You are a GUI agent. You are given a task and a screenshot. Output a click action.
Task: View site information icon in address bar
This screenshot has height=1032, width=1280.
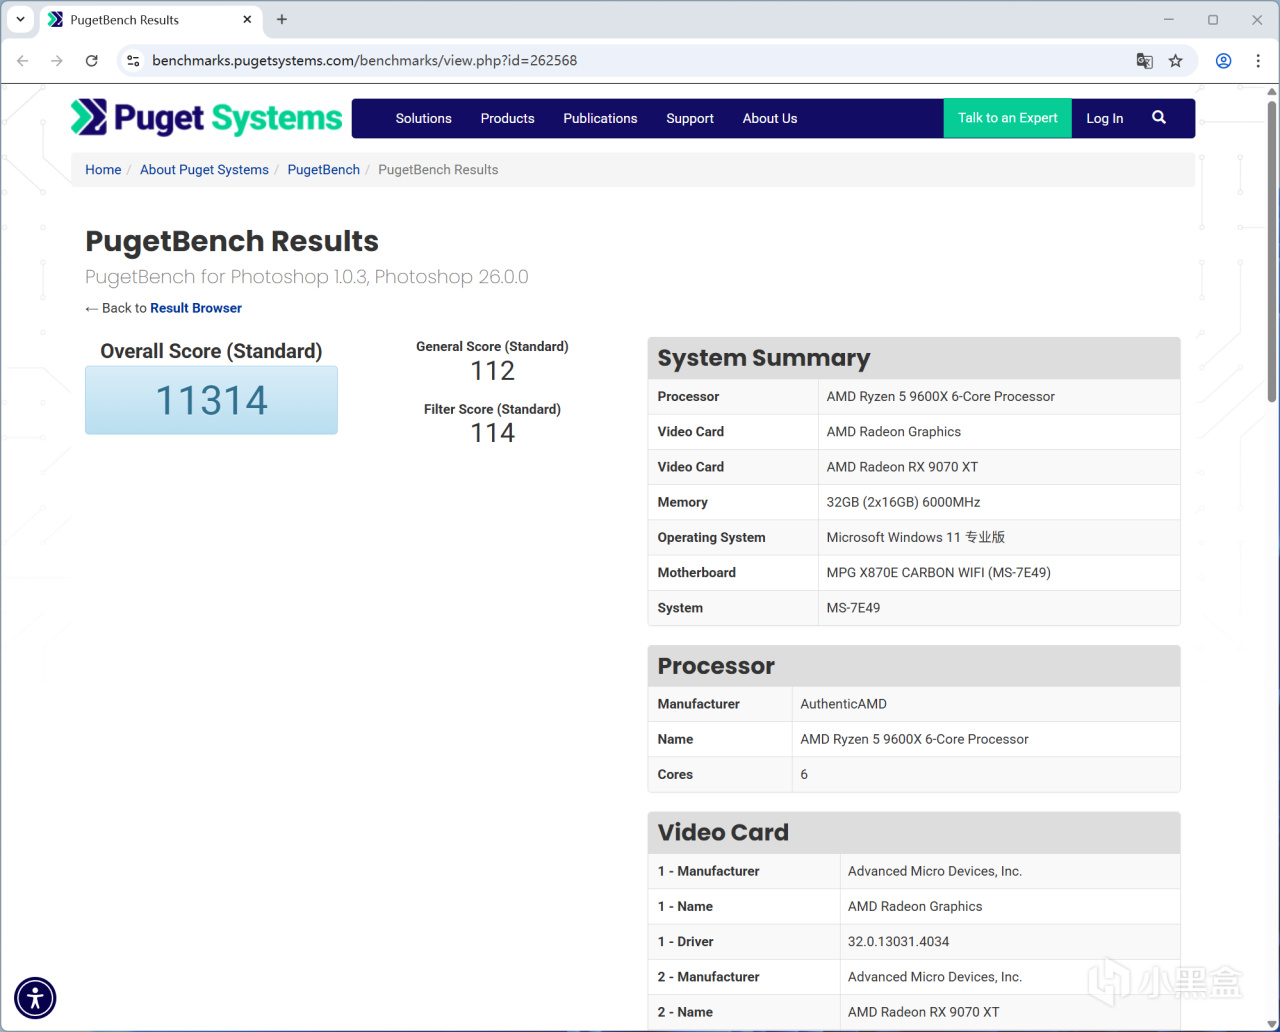[133, 61]
